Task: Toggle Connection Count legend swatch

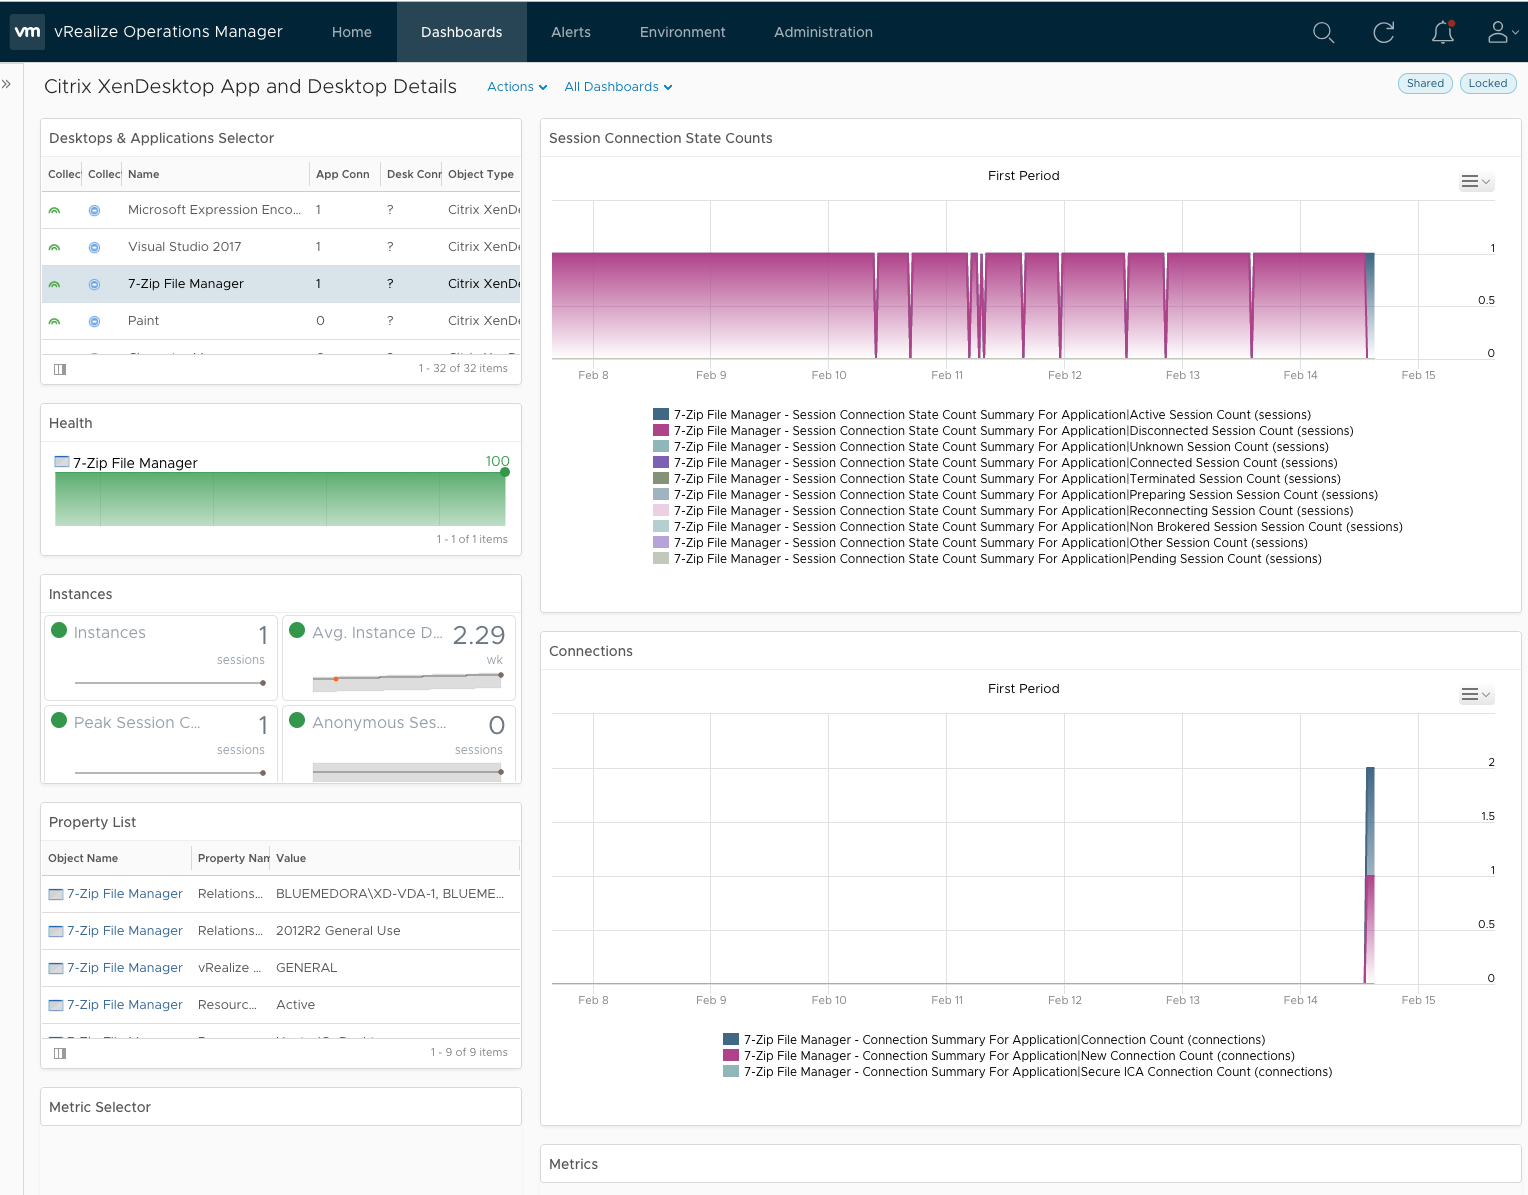Action: pos(731,1039)
